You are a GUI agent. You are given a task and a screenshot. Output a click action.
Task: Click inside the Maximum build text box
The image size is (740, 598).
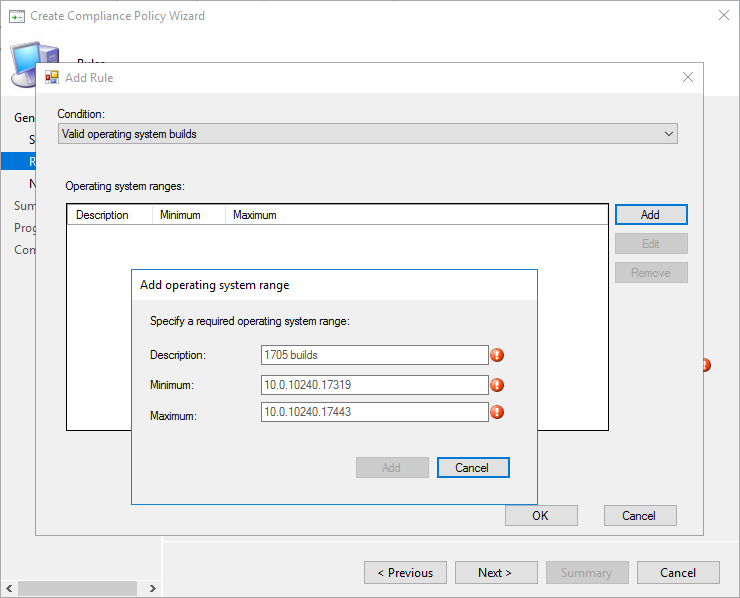(x=374, y=412)
